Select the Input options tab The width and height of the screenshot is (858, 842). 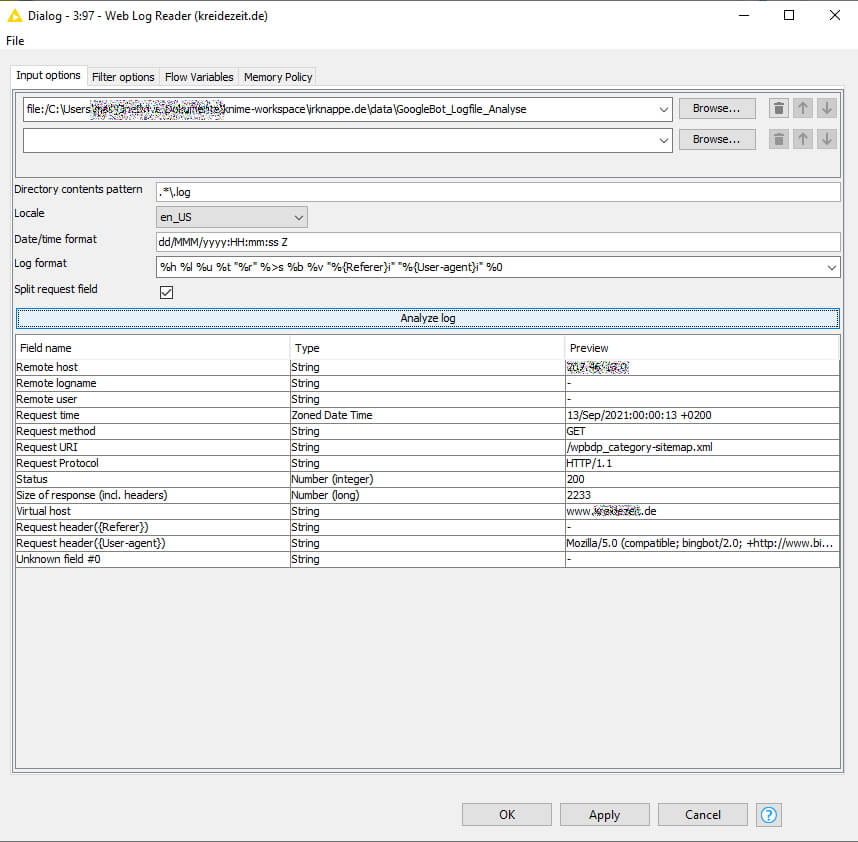click(48, 76)
